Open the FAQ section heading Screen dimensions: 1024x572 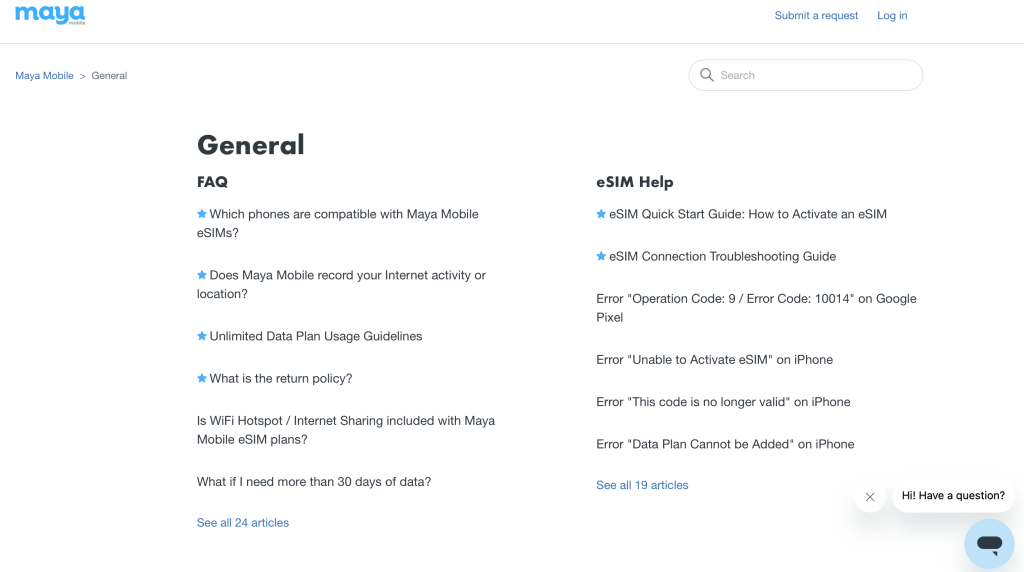coord(212,182)
